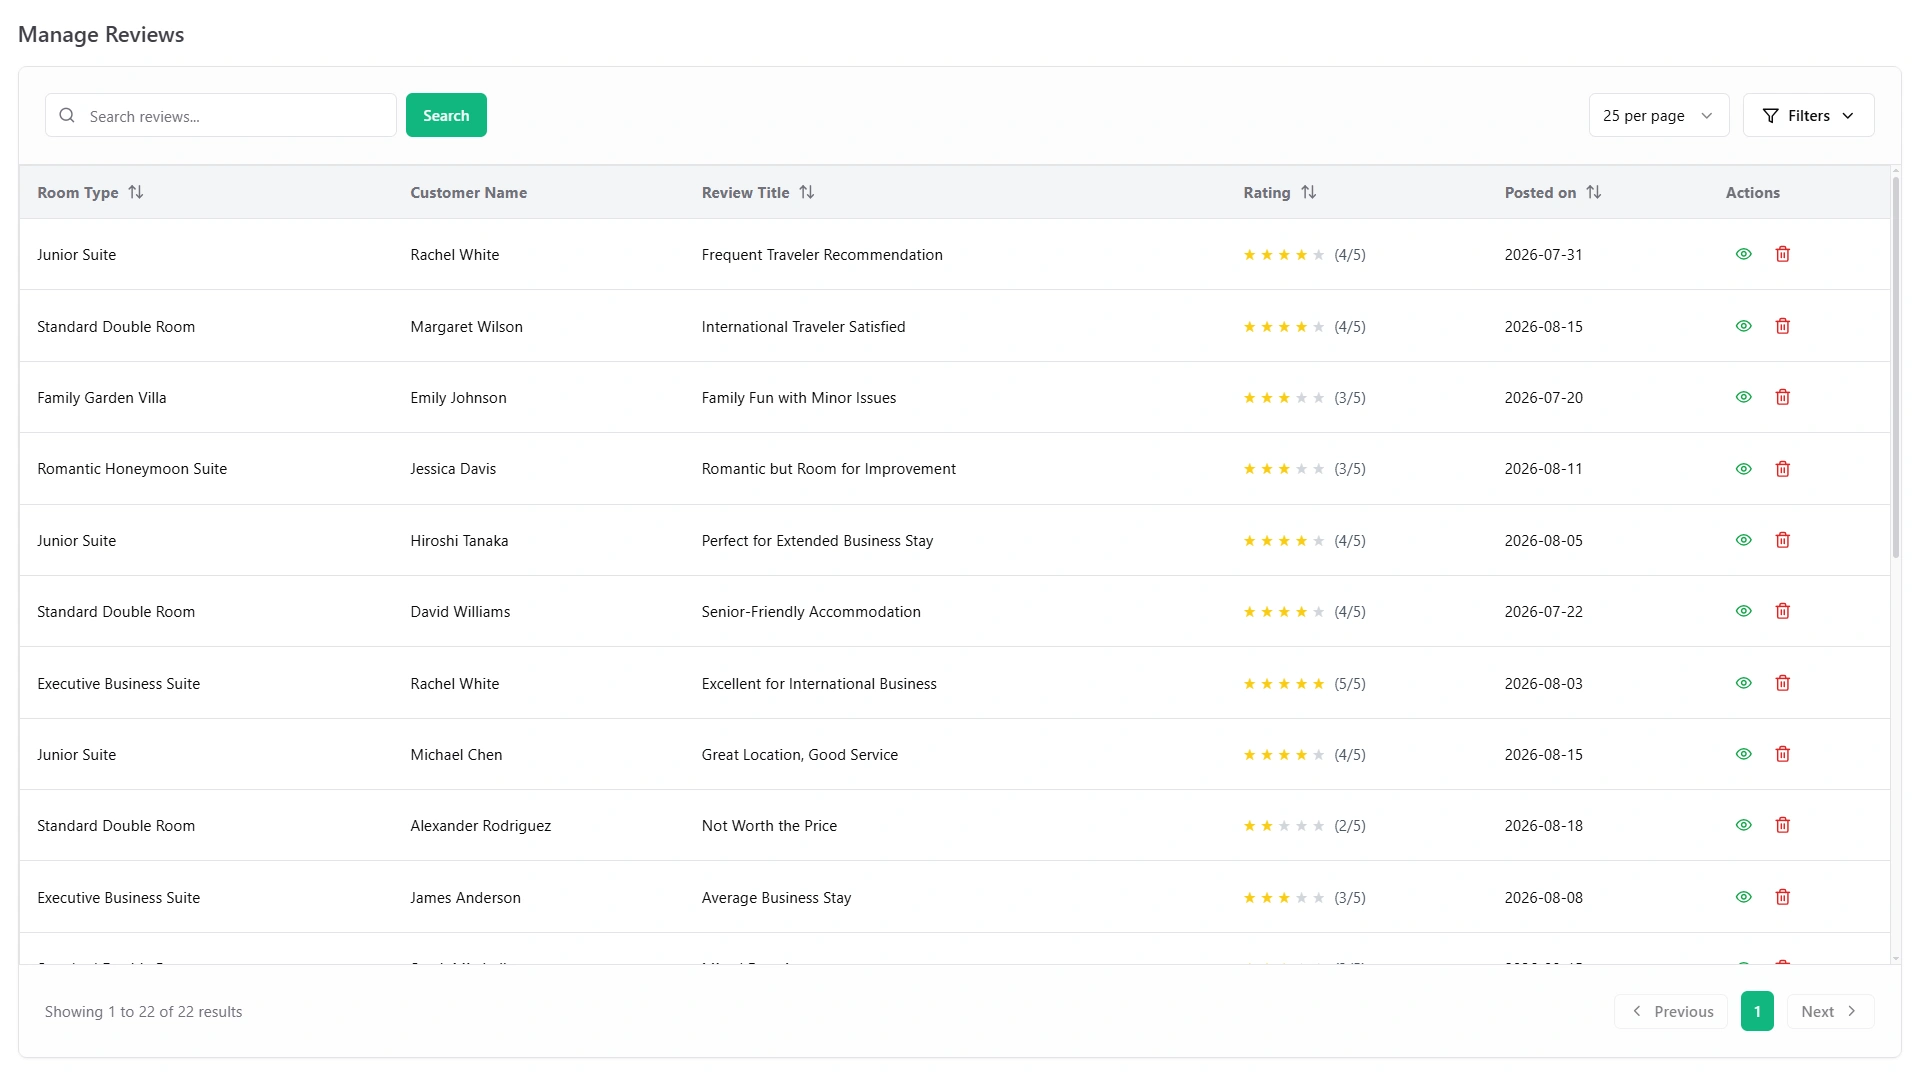Delete David Williams's review
This screenshot has height=1080, width=1920.
(1782, 611)
